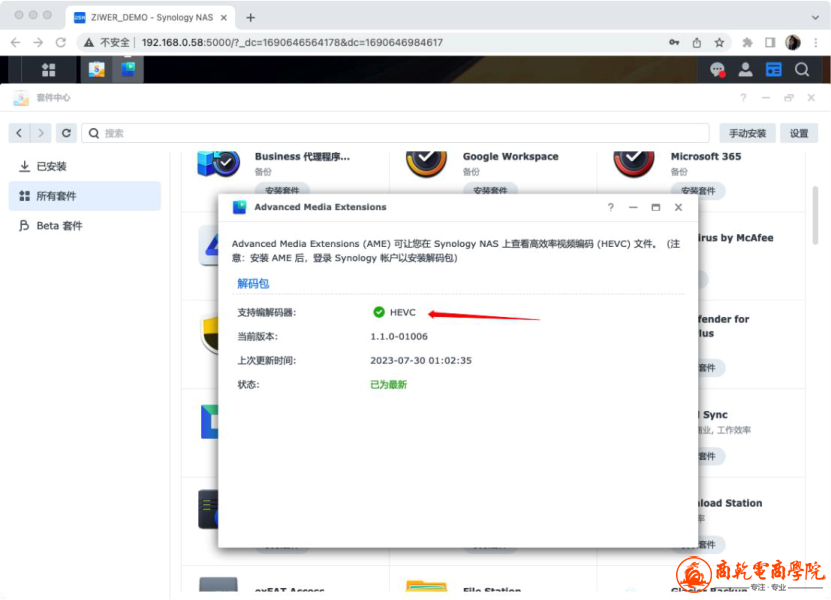Click the HEVC codec status entry
The height and width of the screenshot is (600, 831).
pyautogui.click(x=394, y=312)
